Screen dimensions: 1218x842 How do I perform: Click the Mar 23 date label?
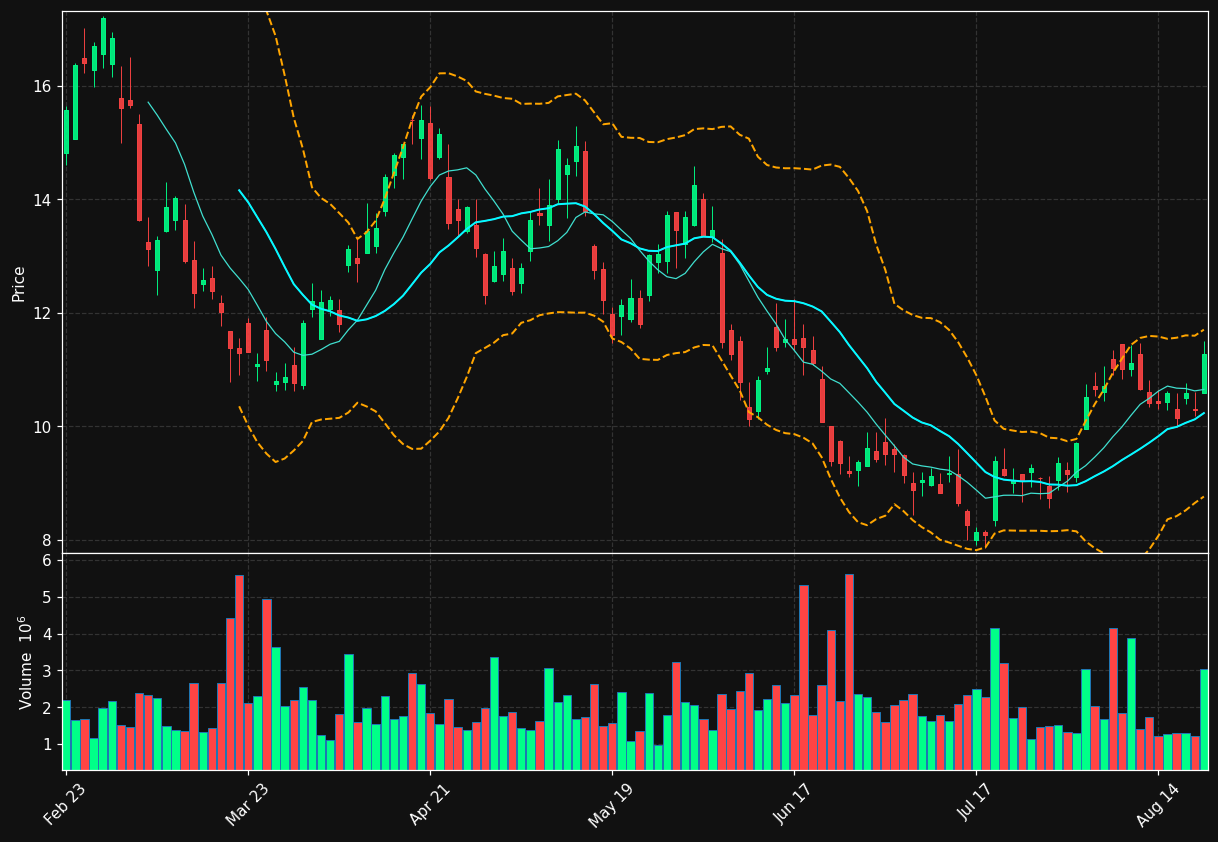247,804
